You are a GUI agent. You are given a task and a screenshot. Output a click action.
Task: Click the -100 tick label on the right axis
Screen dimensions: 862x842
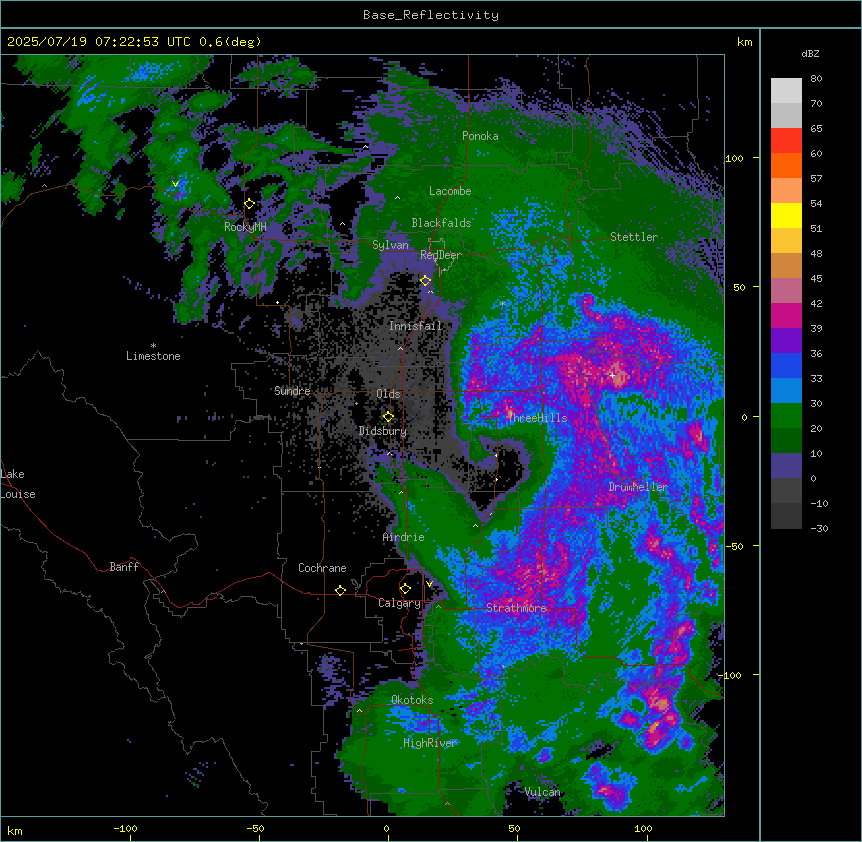pos(730,675)
